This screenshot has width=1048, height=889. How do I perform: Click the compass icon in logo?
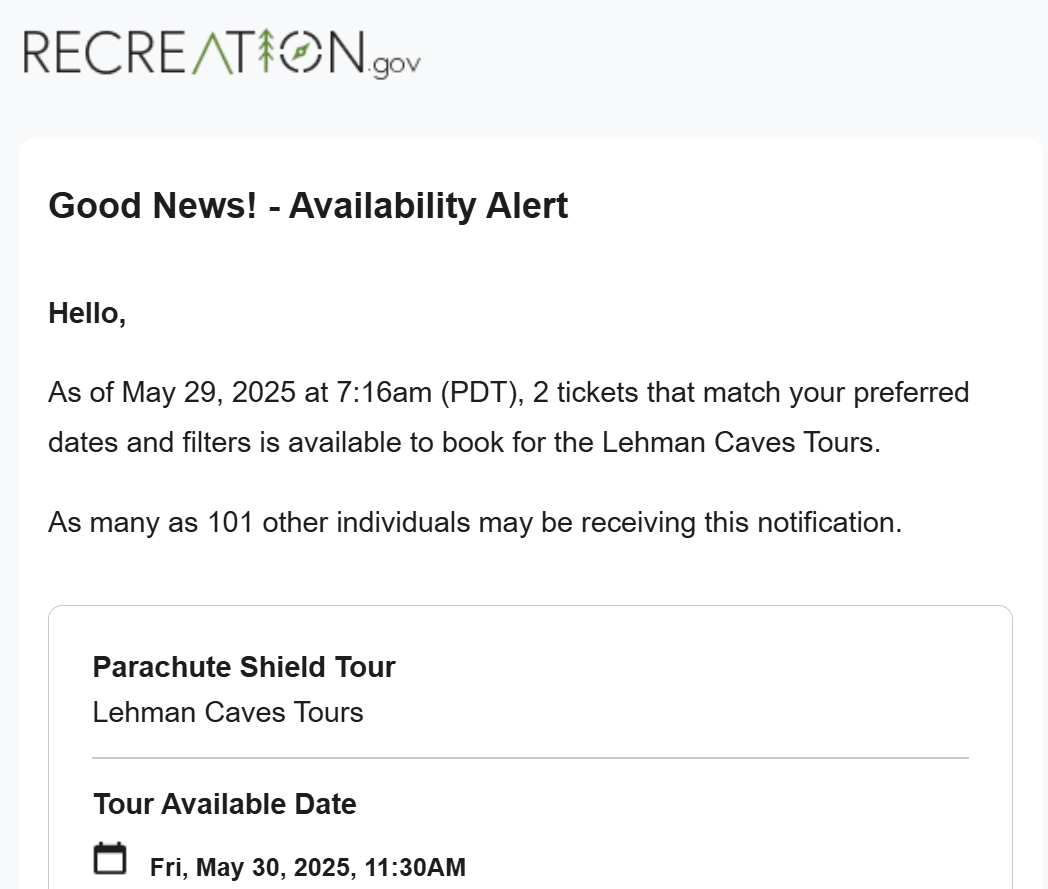tap(300, 51)
